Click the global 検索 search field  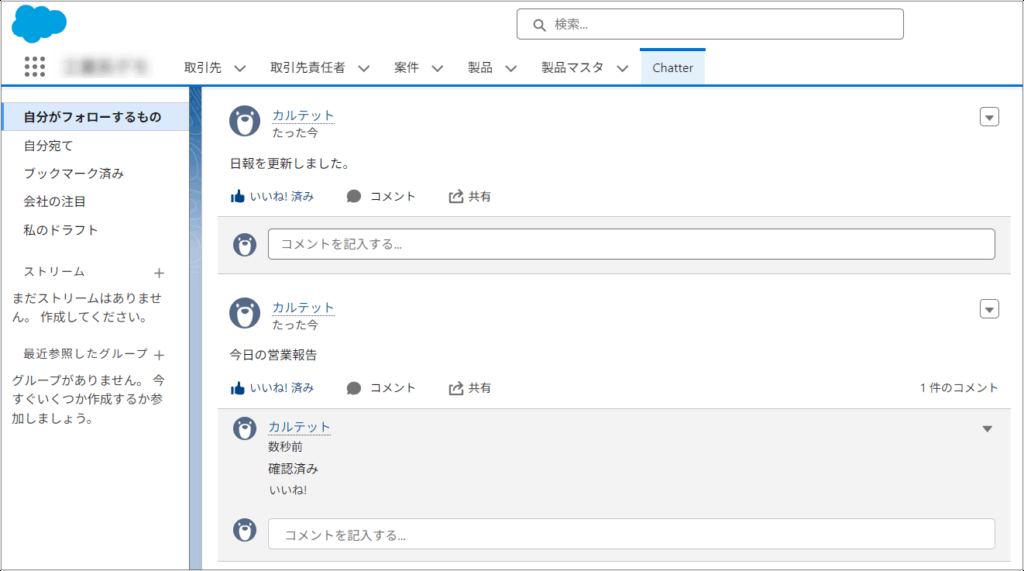coord(710,24)
